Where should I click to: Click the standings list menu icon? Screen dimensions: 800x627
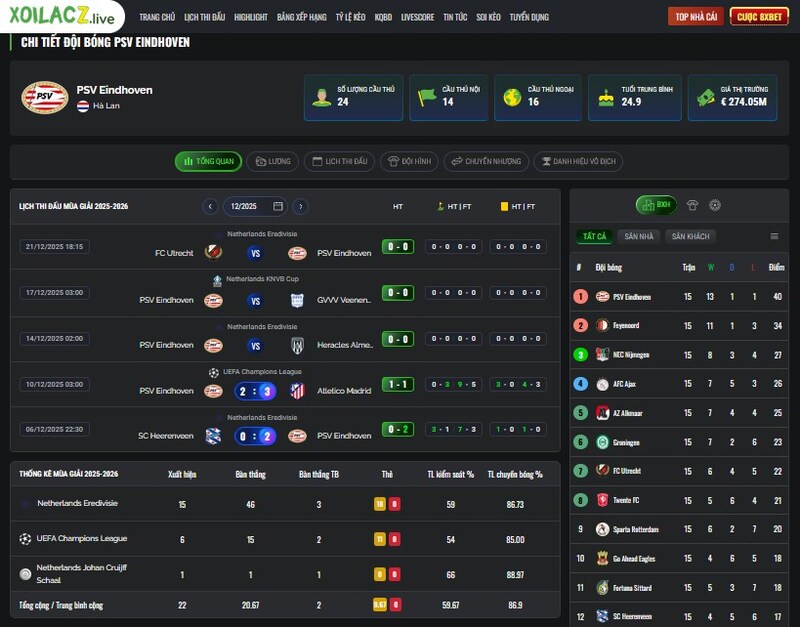[x=774, y=236]
